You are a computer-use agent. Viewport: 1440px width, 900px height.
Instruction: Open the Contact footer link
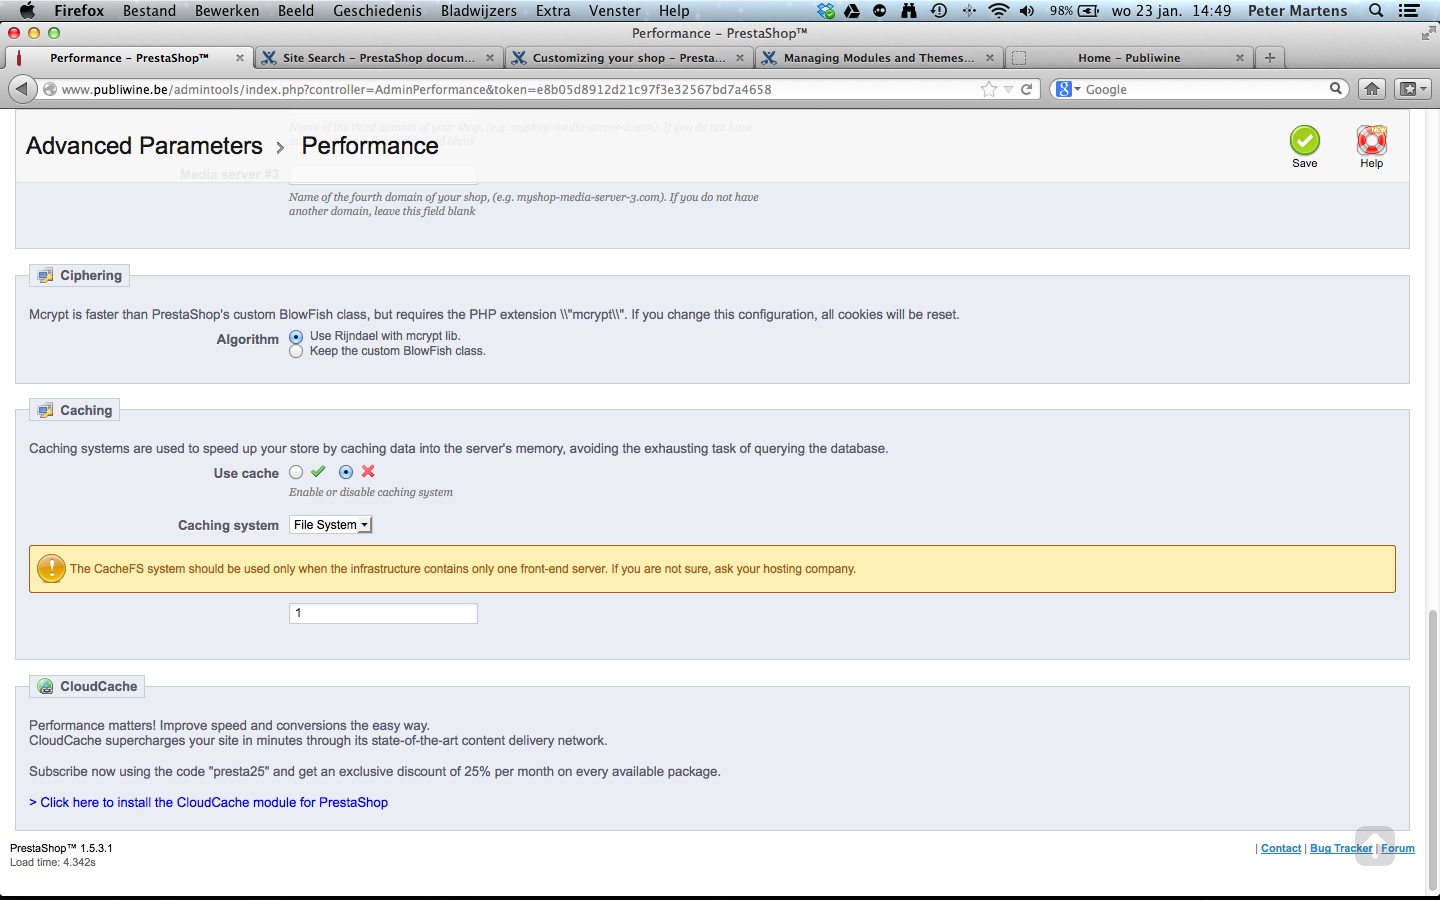click(x=1281, y=848)
